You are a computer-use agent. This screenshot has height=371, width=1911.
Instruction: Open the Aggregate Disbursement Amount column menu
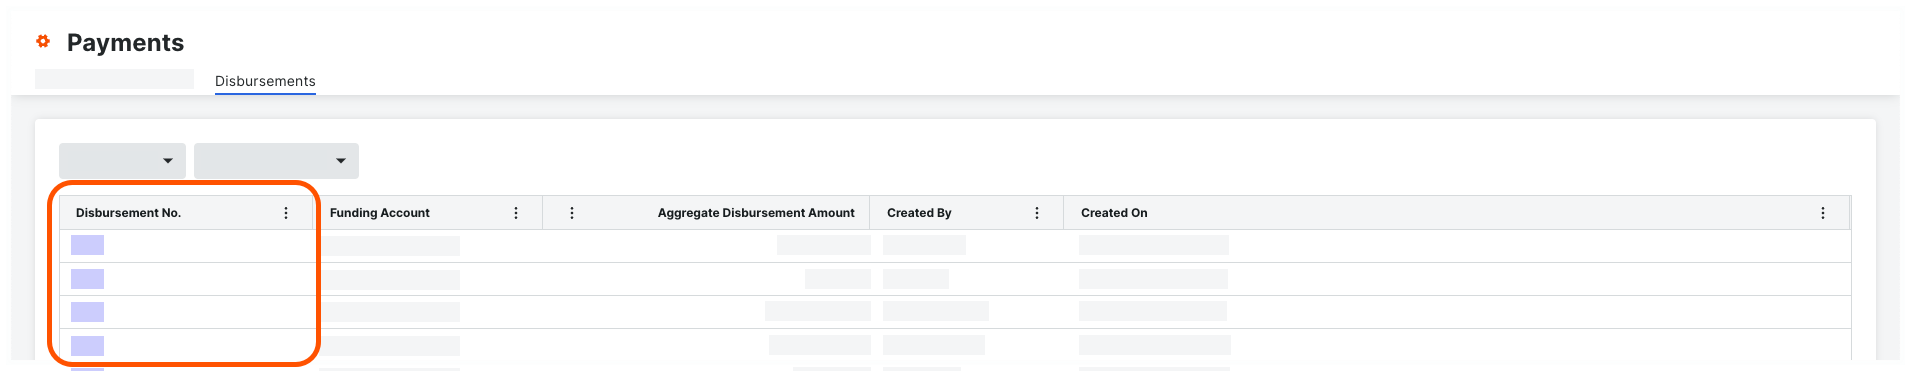click(x=572, y=213)
